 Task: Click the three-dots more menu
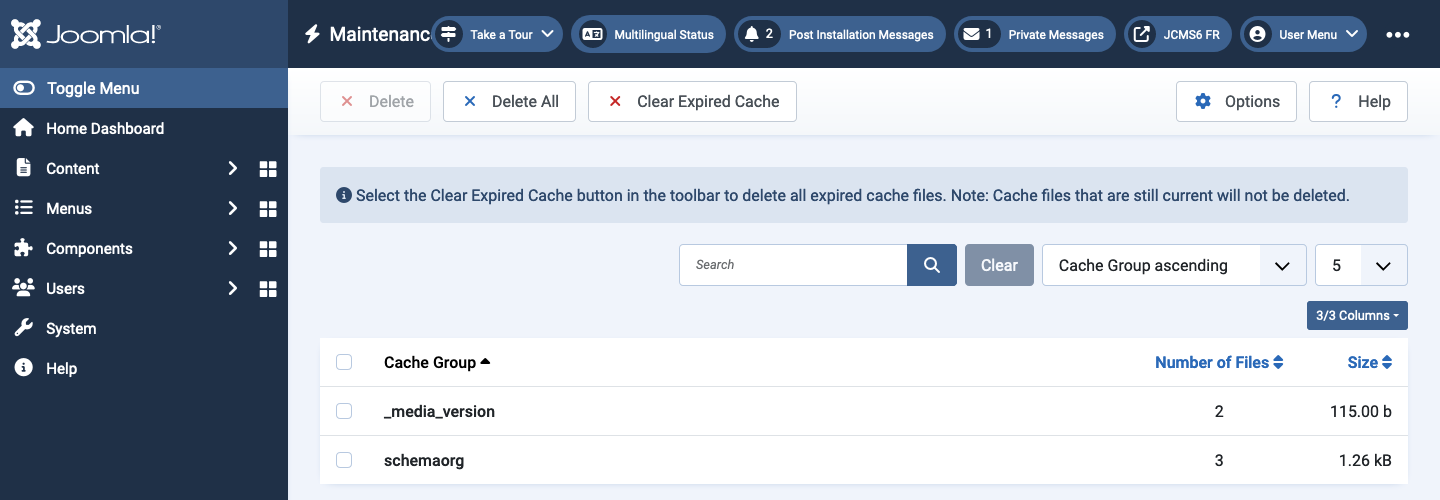[1397, 34]
